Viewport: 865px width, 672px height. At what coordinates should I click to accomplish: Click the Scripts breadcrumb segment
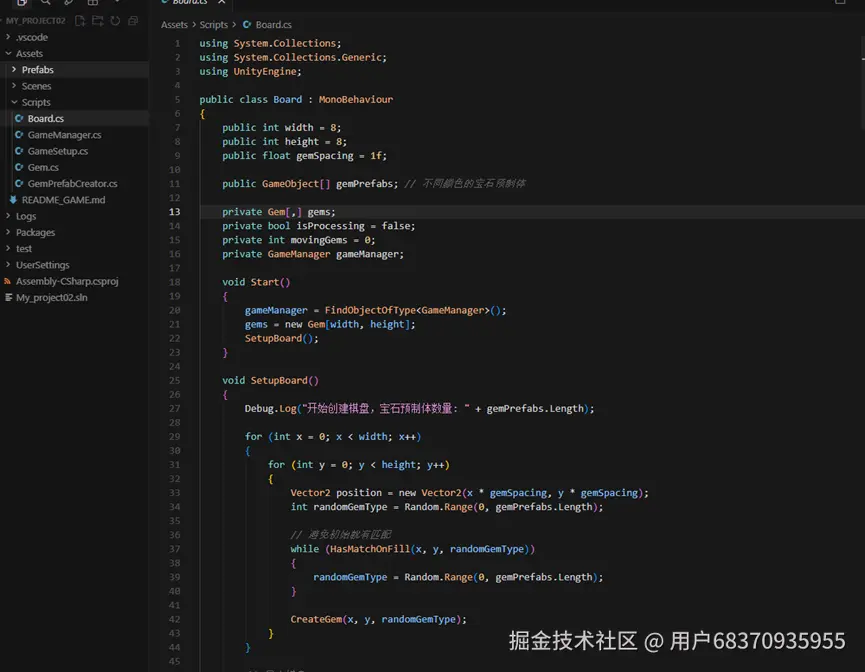click(213, 25)
